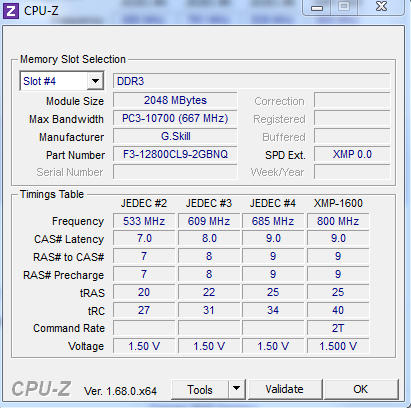Close the CPU-Z window
Viewport: 411px width, 408px height.
[x=381, y=7]
